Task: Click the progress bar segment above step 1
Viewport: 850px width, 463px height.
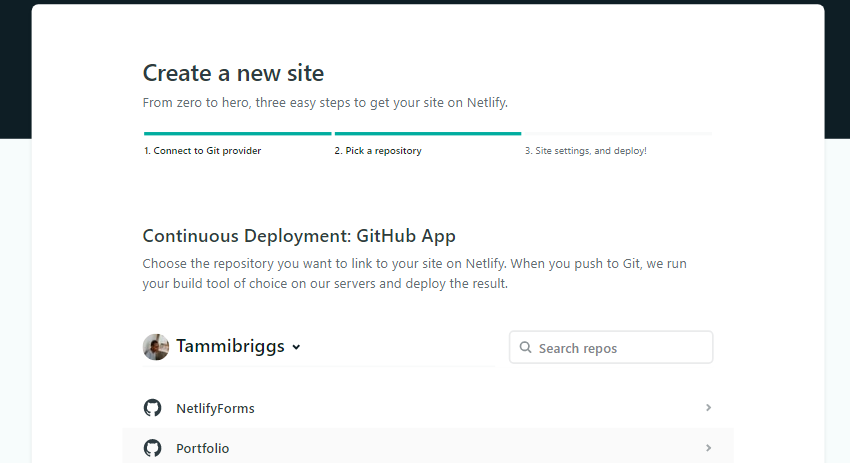Action: 237,133
